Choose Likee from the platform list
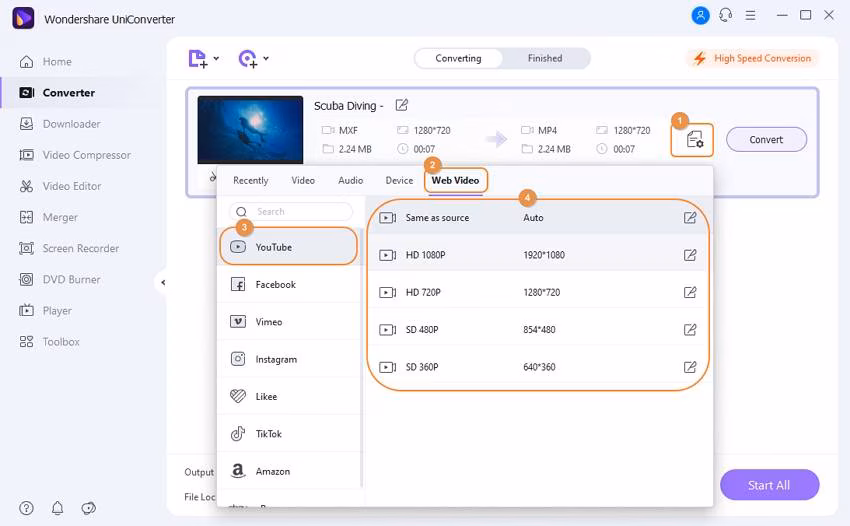 [289, 396]
